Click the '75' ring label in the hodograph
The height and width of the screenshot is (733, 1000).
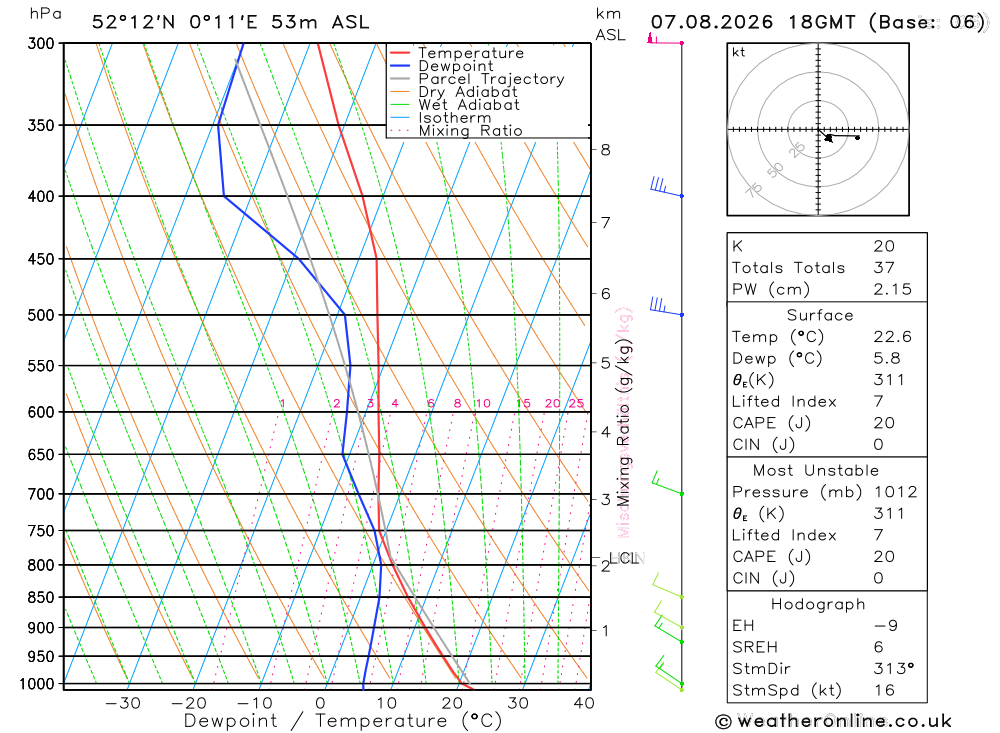[754, 189]
